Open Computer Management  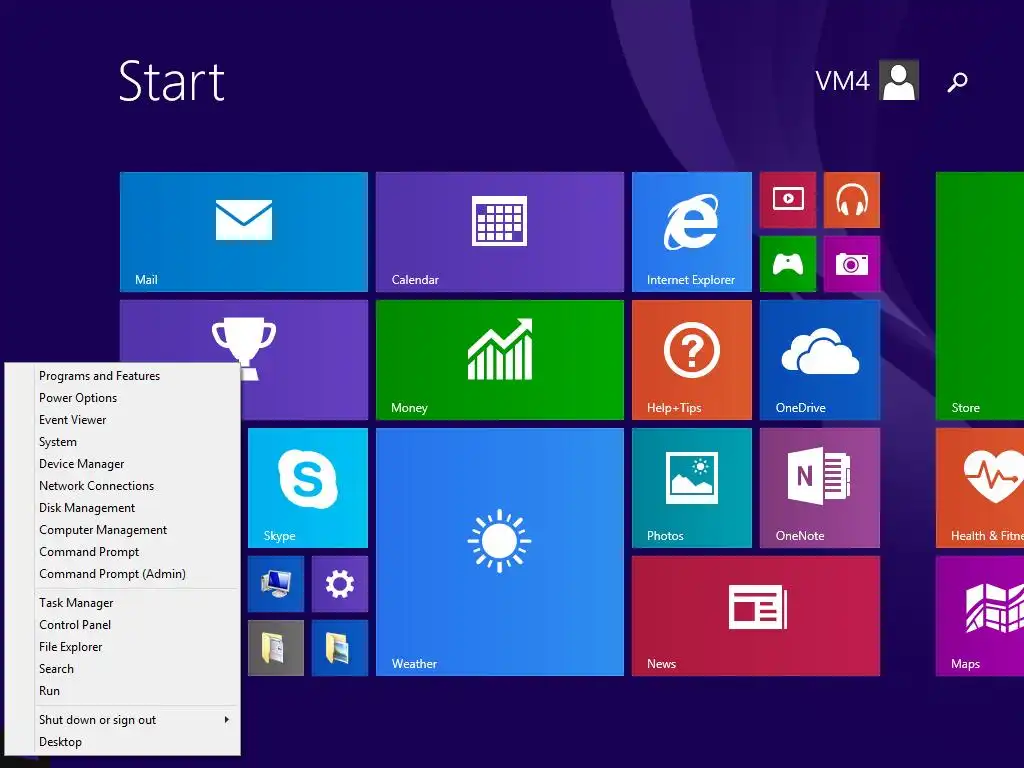[123, 530]
